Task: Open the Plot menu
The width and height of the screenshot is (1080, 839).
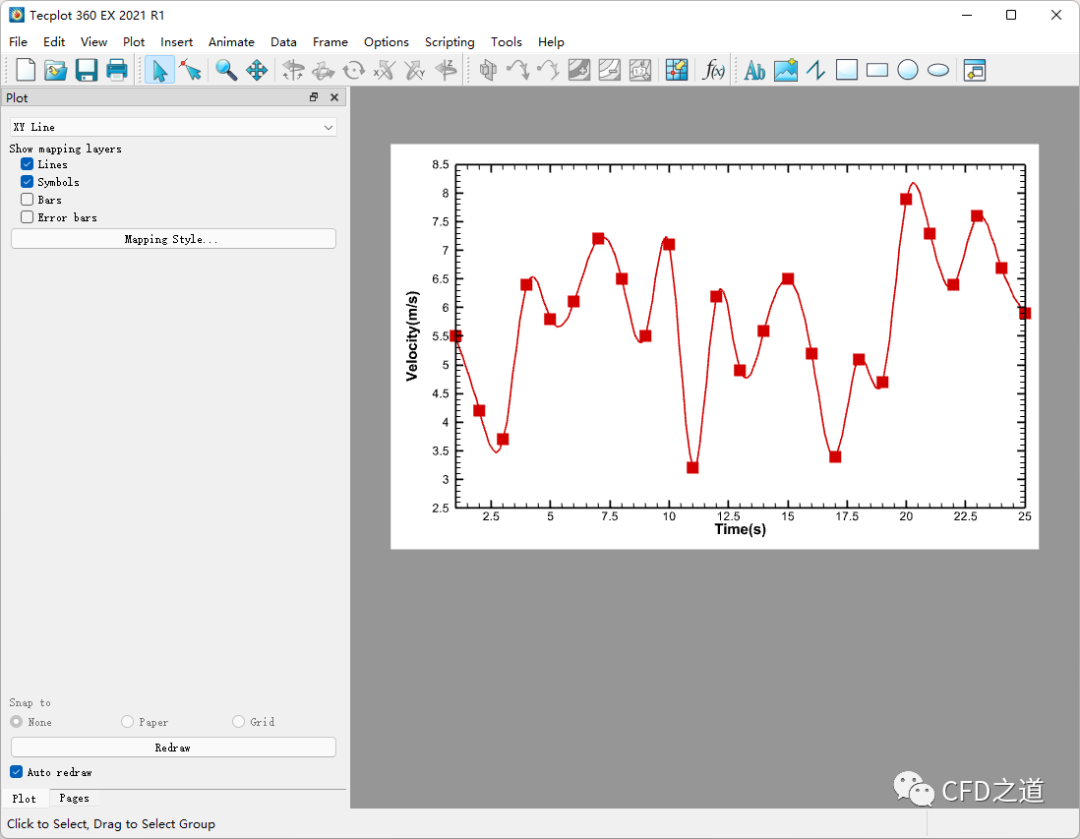Action: 133,42
